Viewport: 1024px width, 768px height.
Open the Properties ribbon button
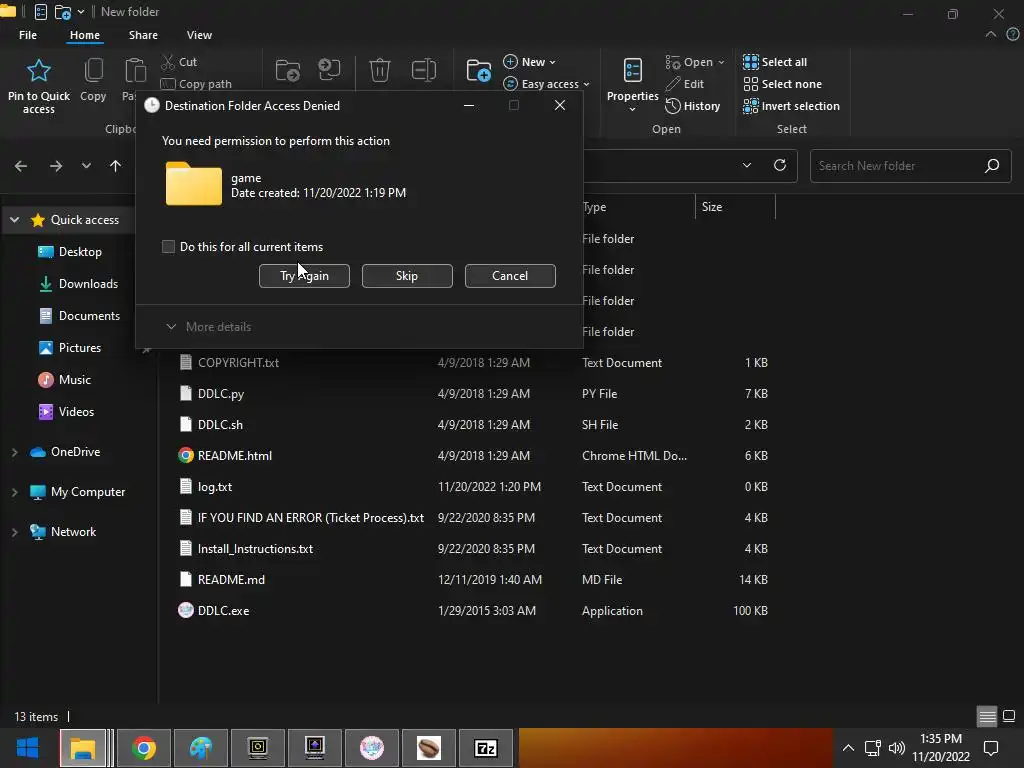point(632,84)
